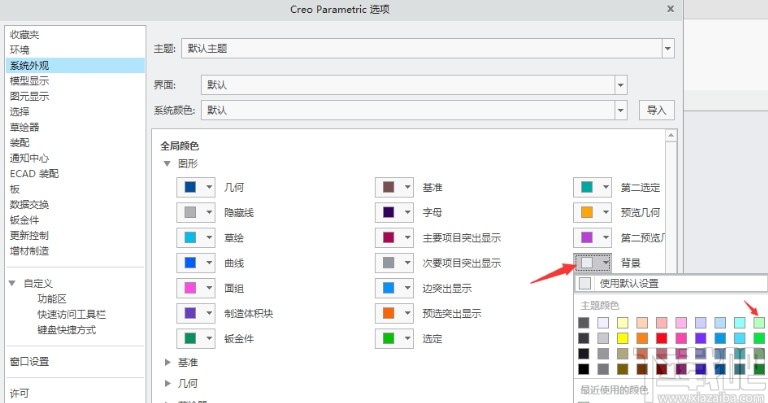Expand the 几何 section

tap(167, 383)
